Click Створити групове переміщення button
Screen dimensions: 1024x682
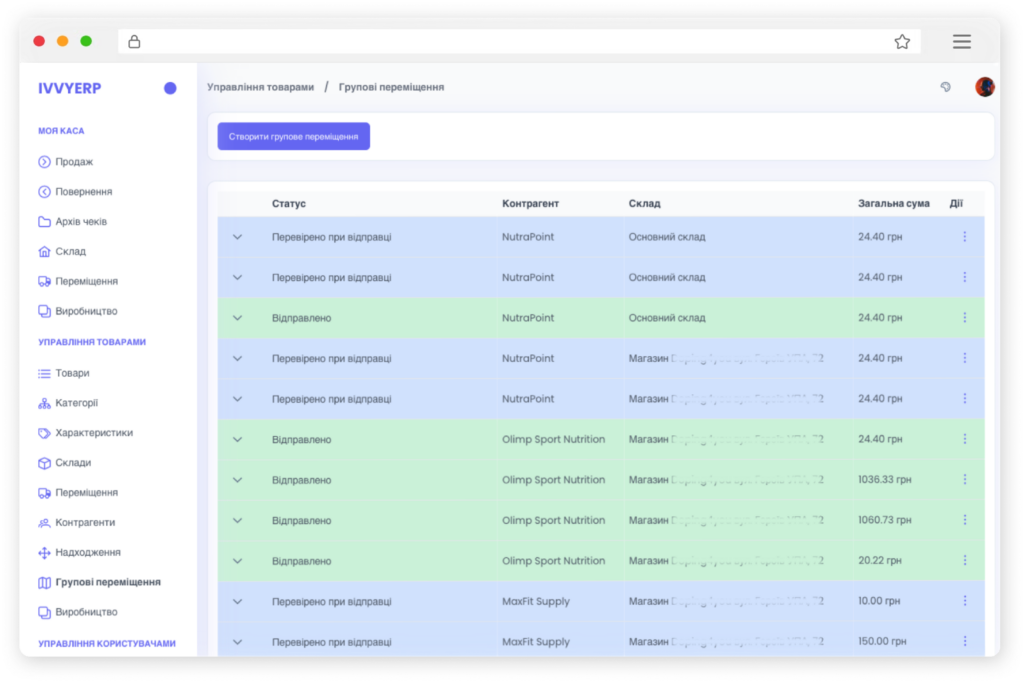[x=294, y=136]
